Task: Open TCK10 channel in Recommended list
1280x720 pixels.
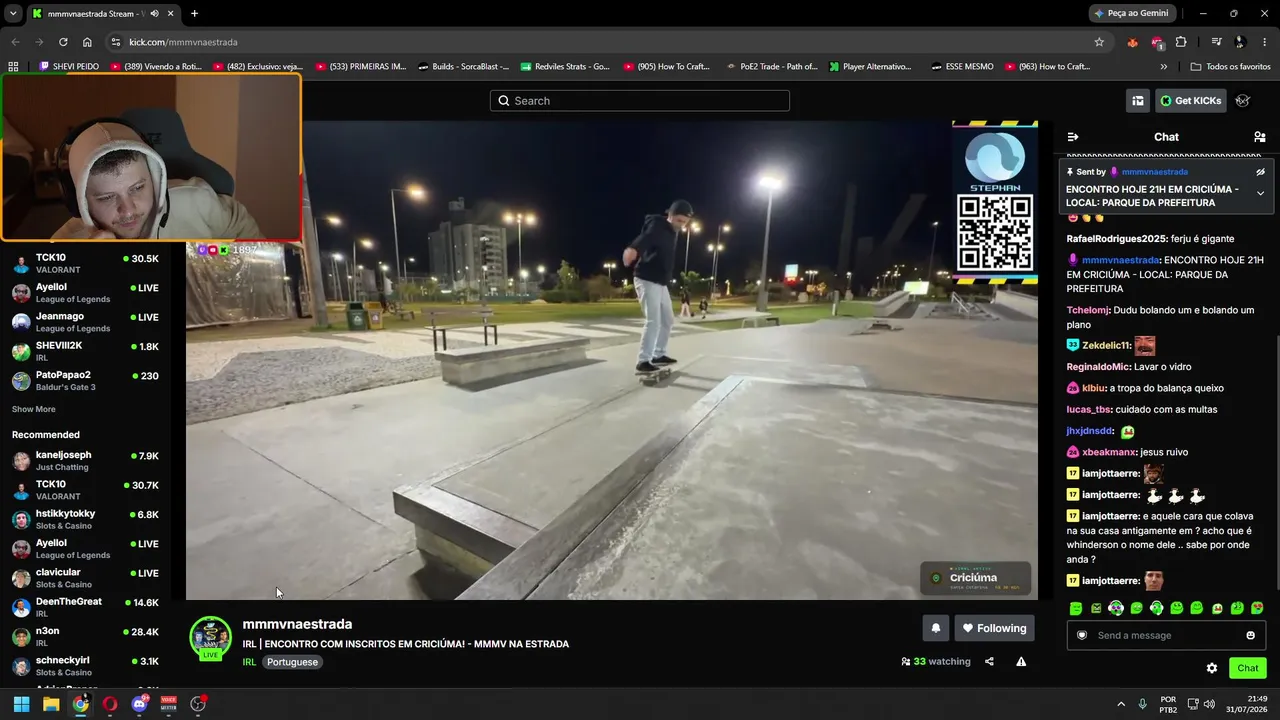Action: tap(85, 490)
